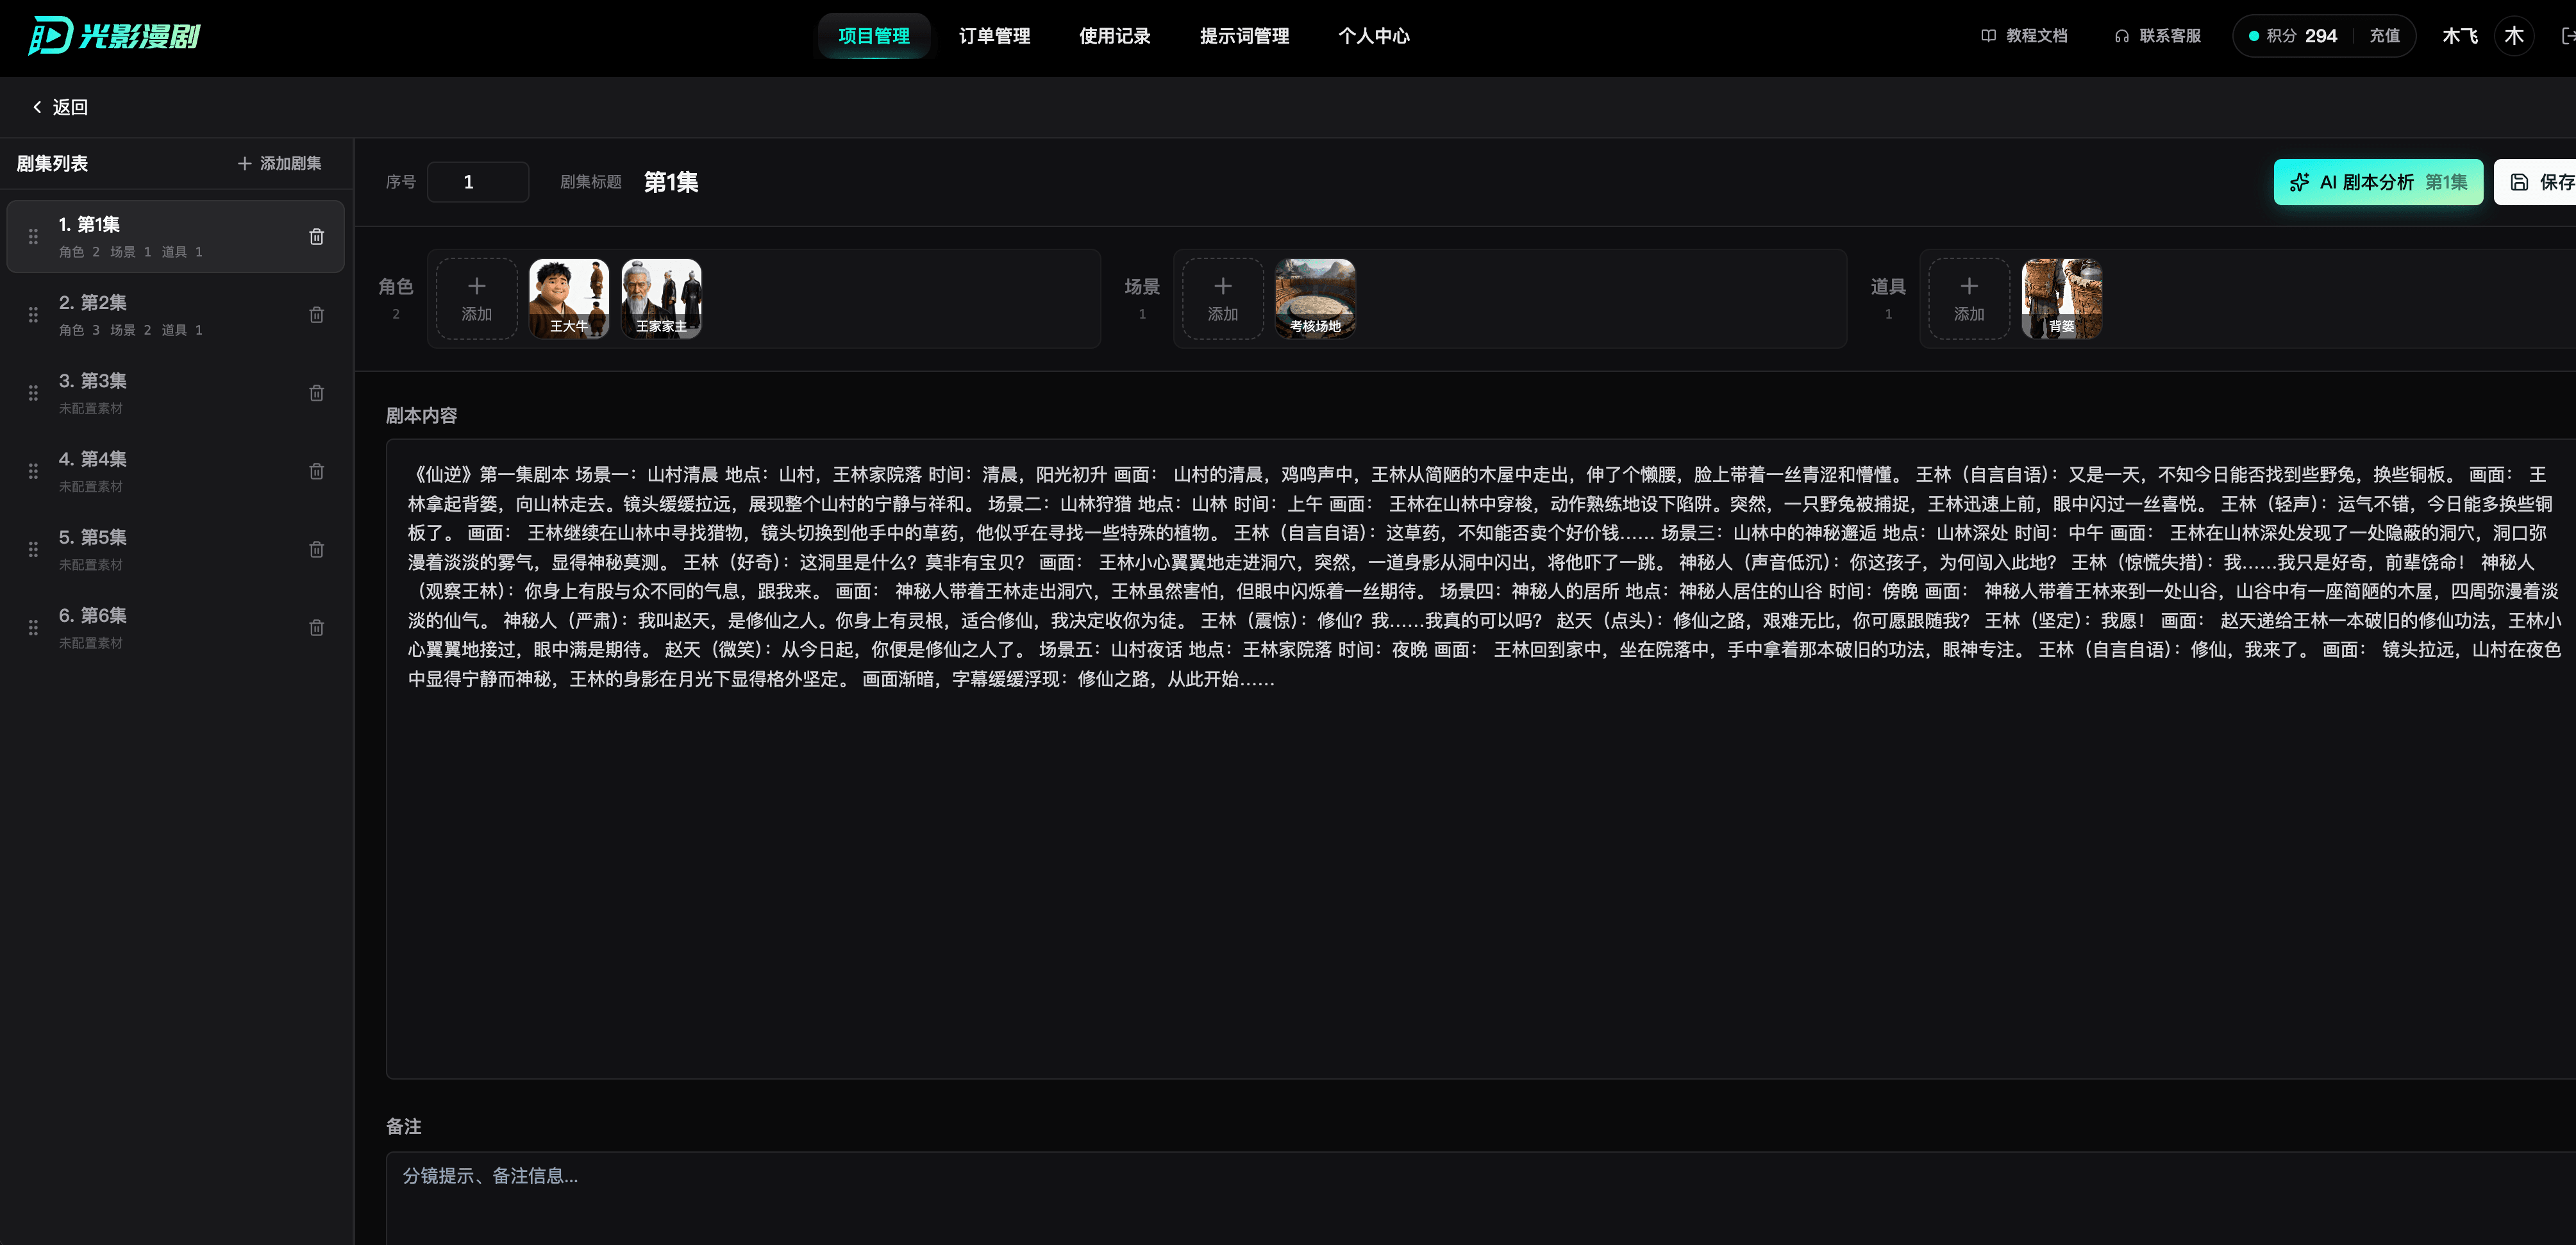Click drag handle of 第2集
This screenshot has width=2576, height=1245.
coord(33,314)
